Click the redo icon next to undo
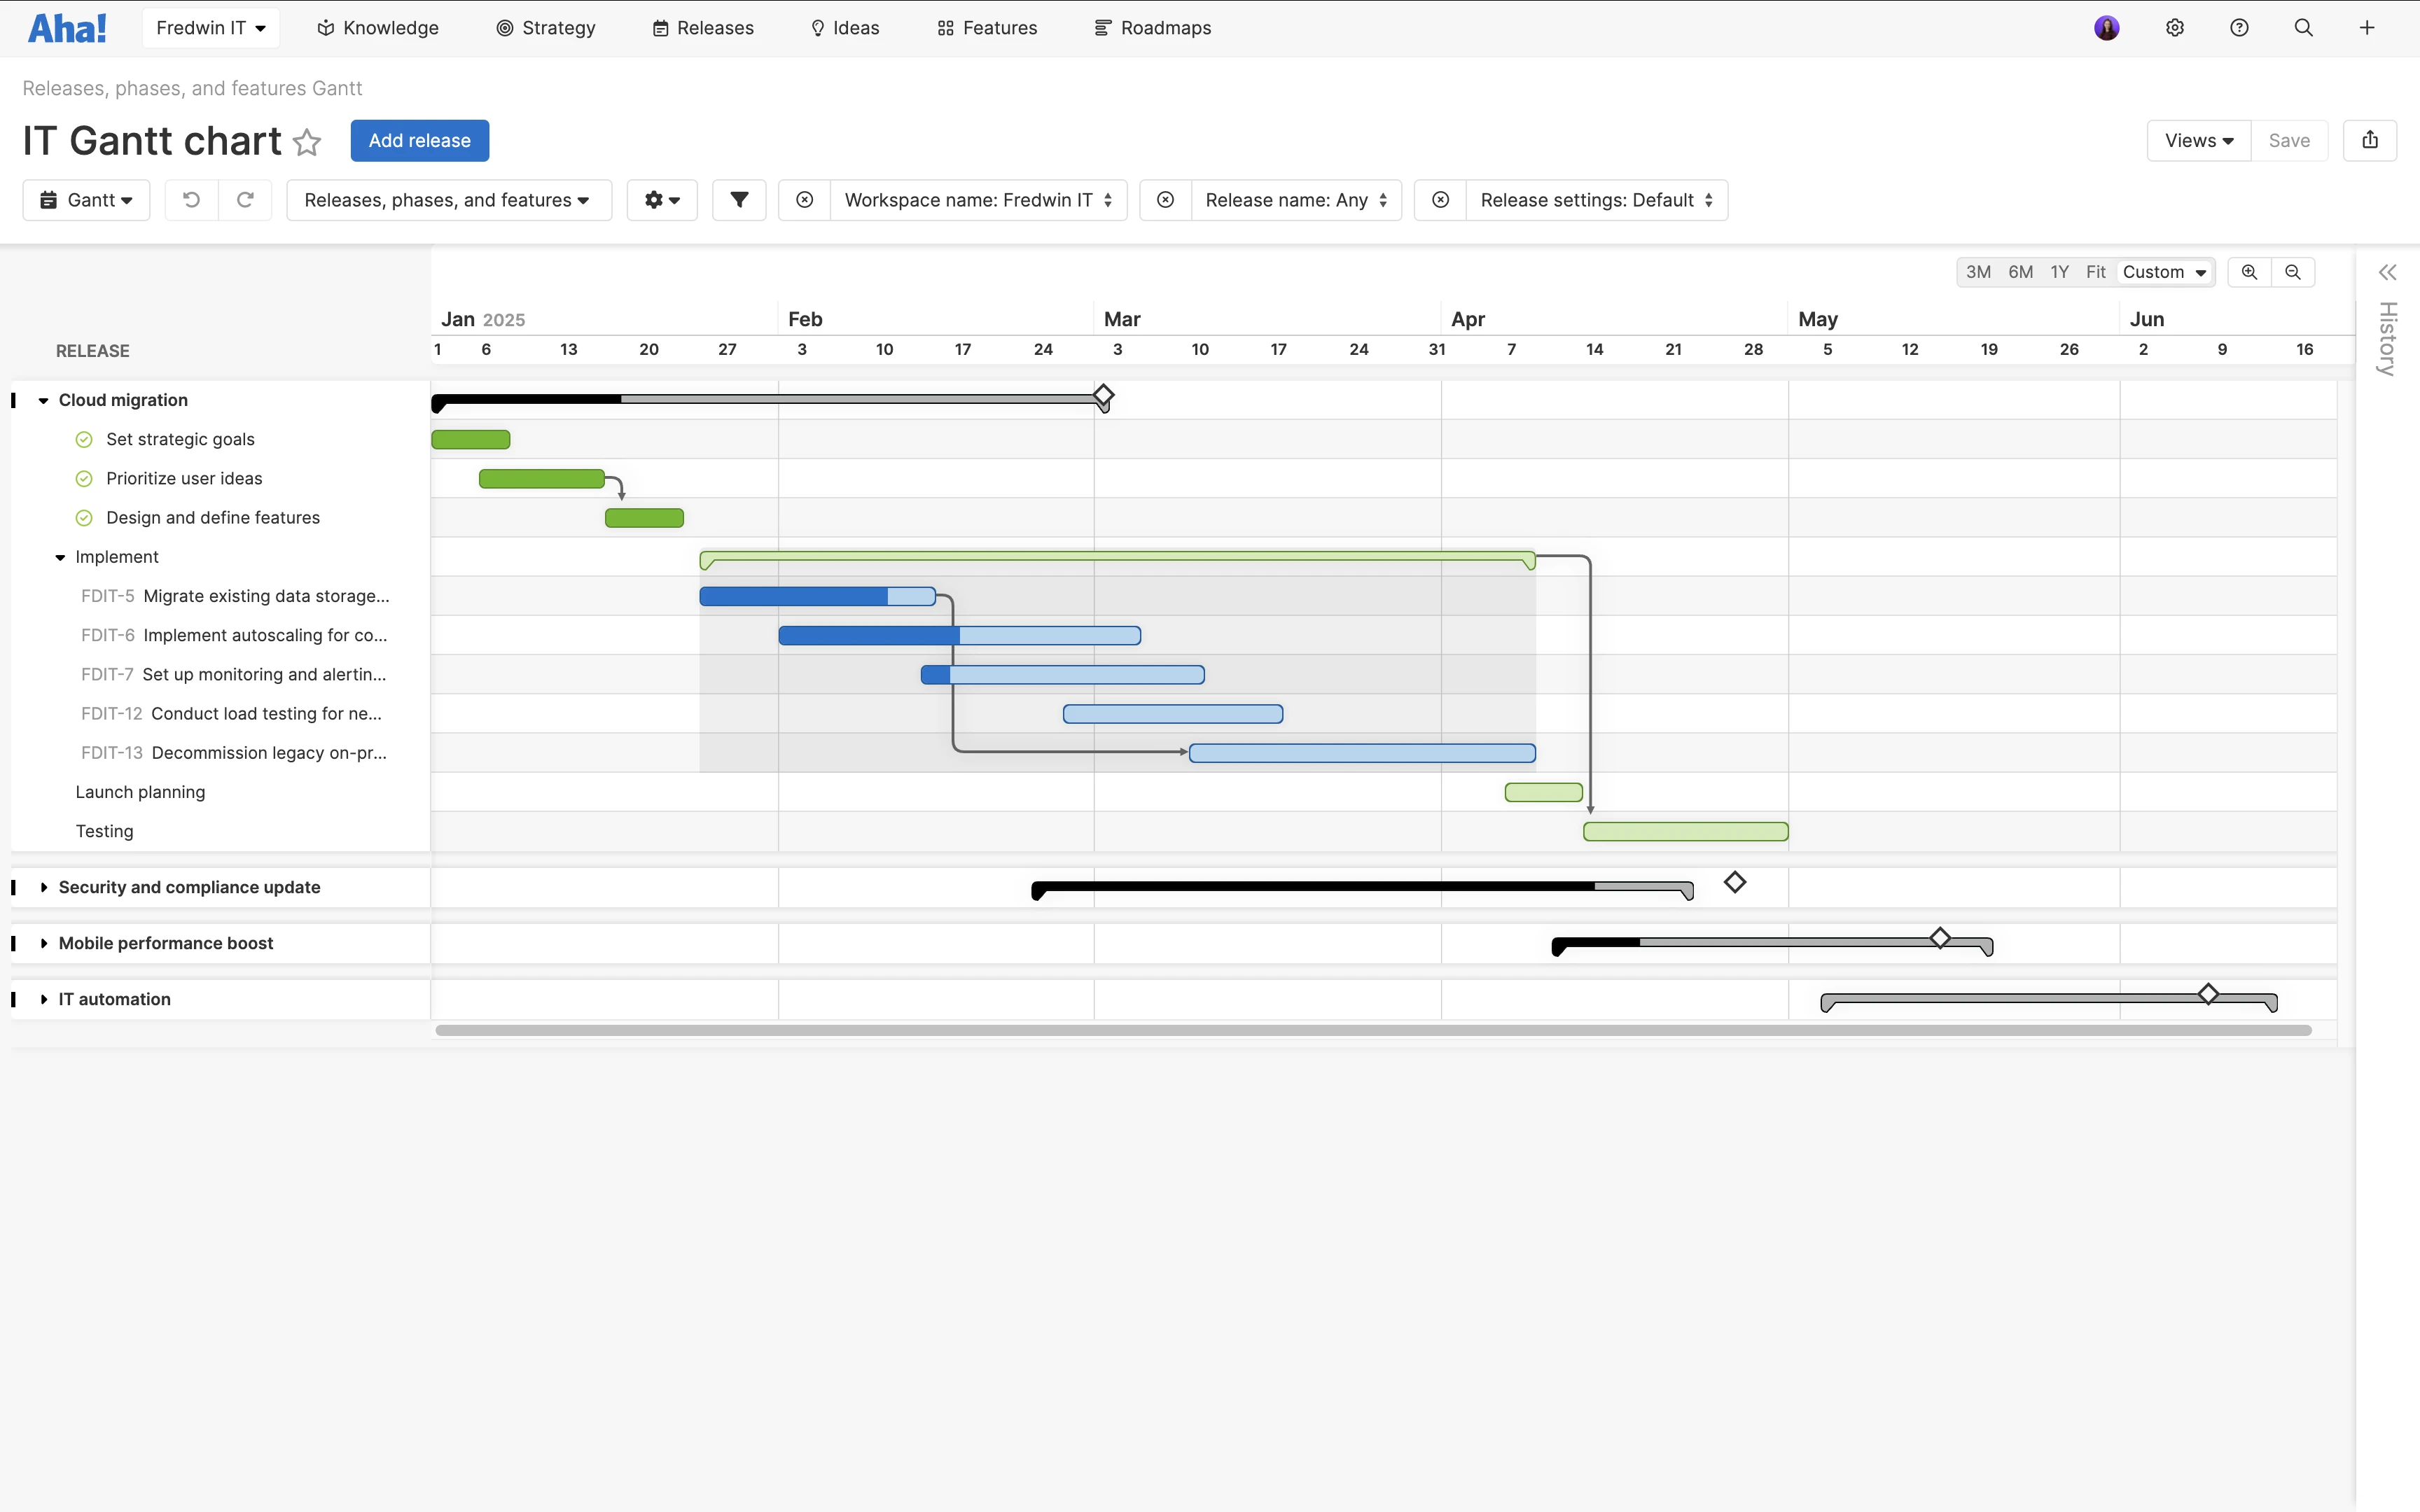 [x=245, y=199]
